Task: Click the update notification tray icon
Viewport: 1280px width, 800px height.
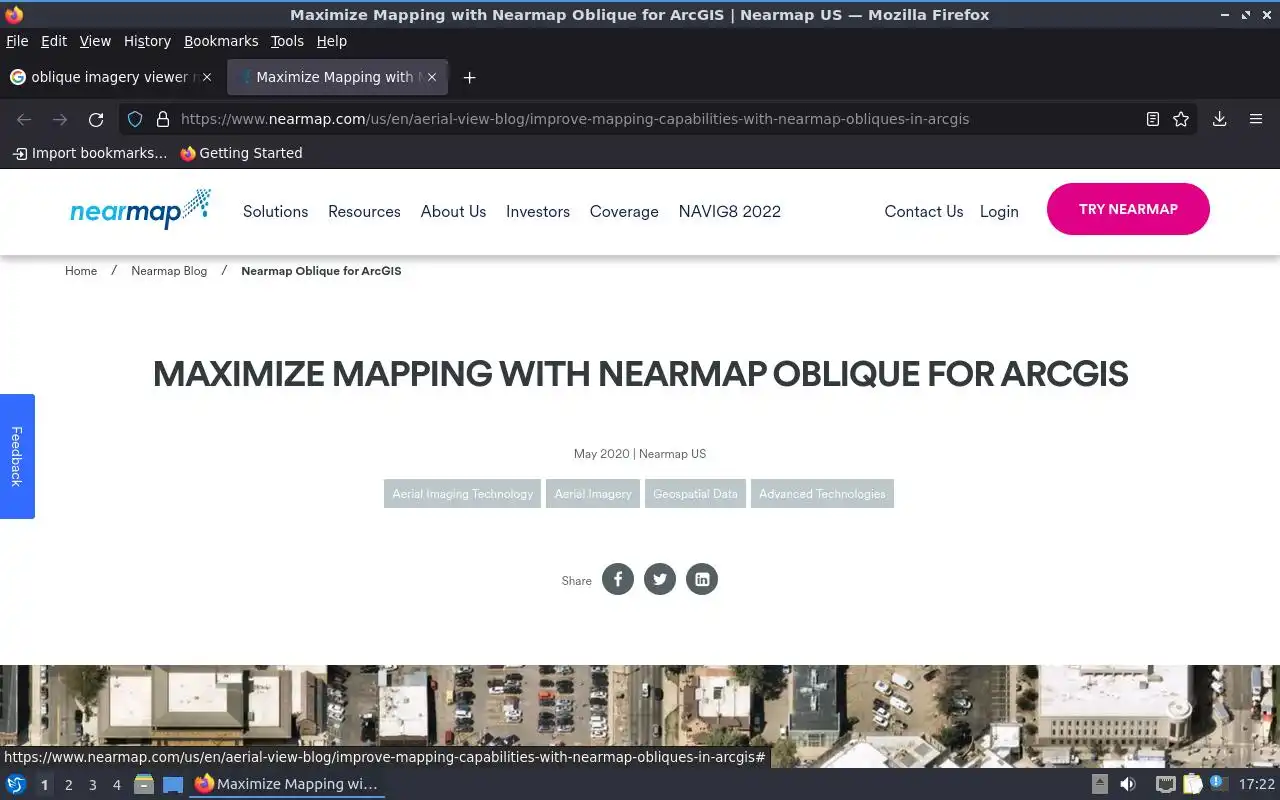Action: coord(1217,783)
